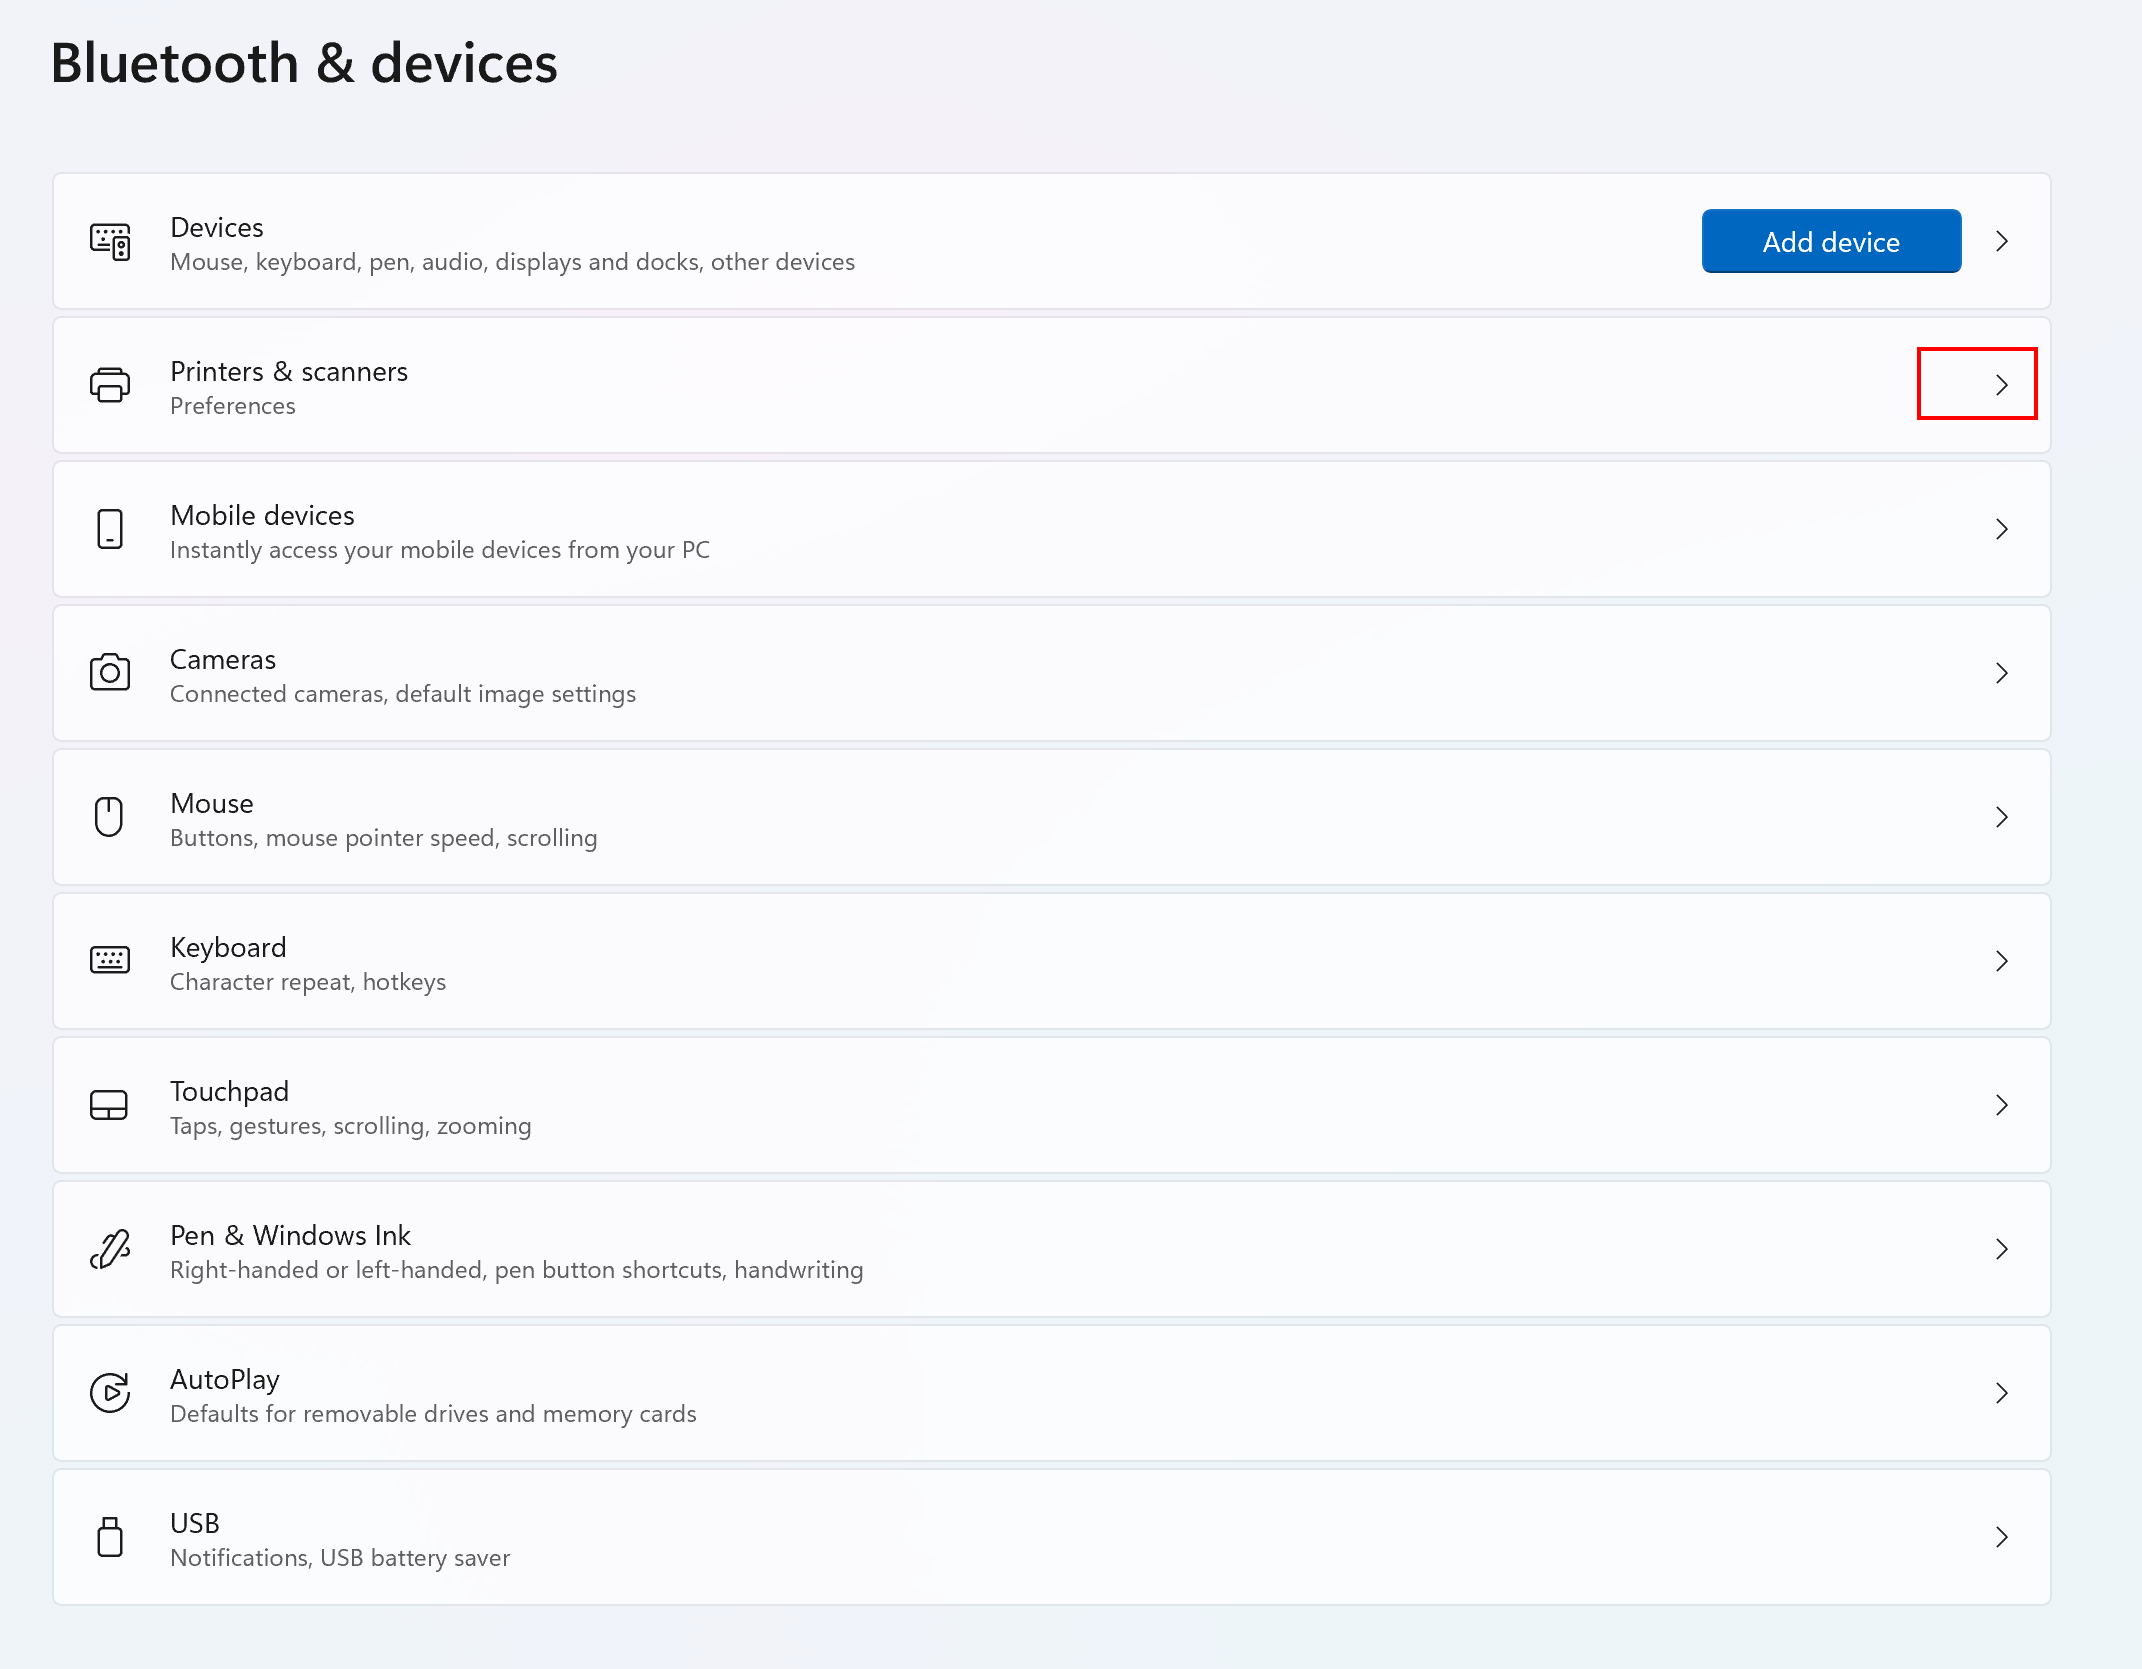The width and height of the screenshot is (2142, 1669).
Task: Click the Touchpad icon
Action: tap(109, 1105)
